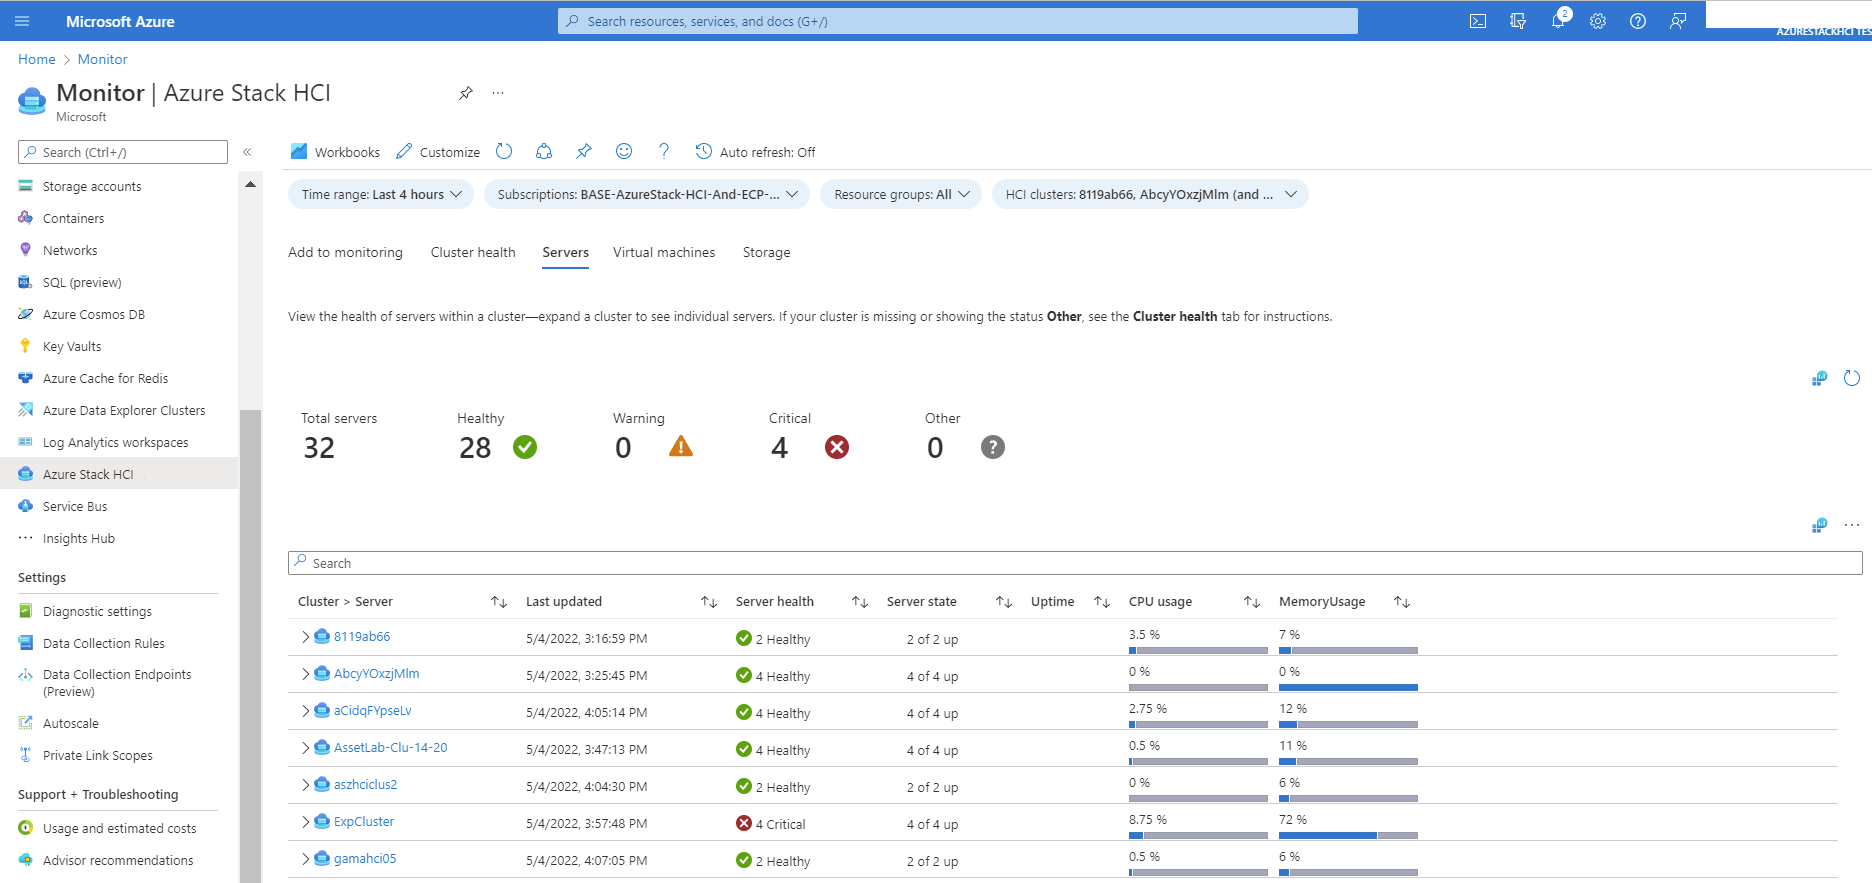The image size is (1872, 883).
Task: Open more options for the server table
Action: point(1852,525)
